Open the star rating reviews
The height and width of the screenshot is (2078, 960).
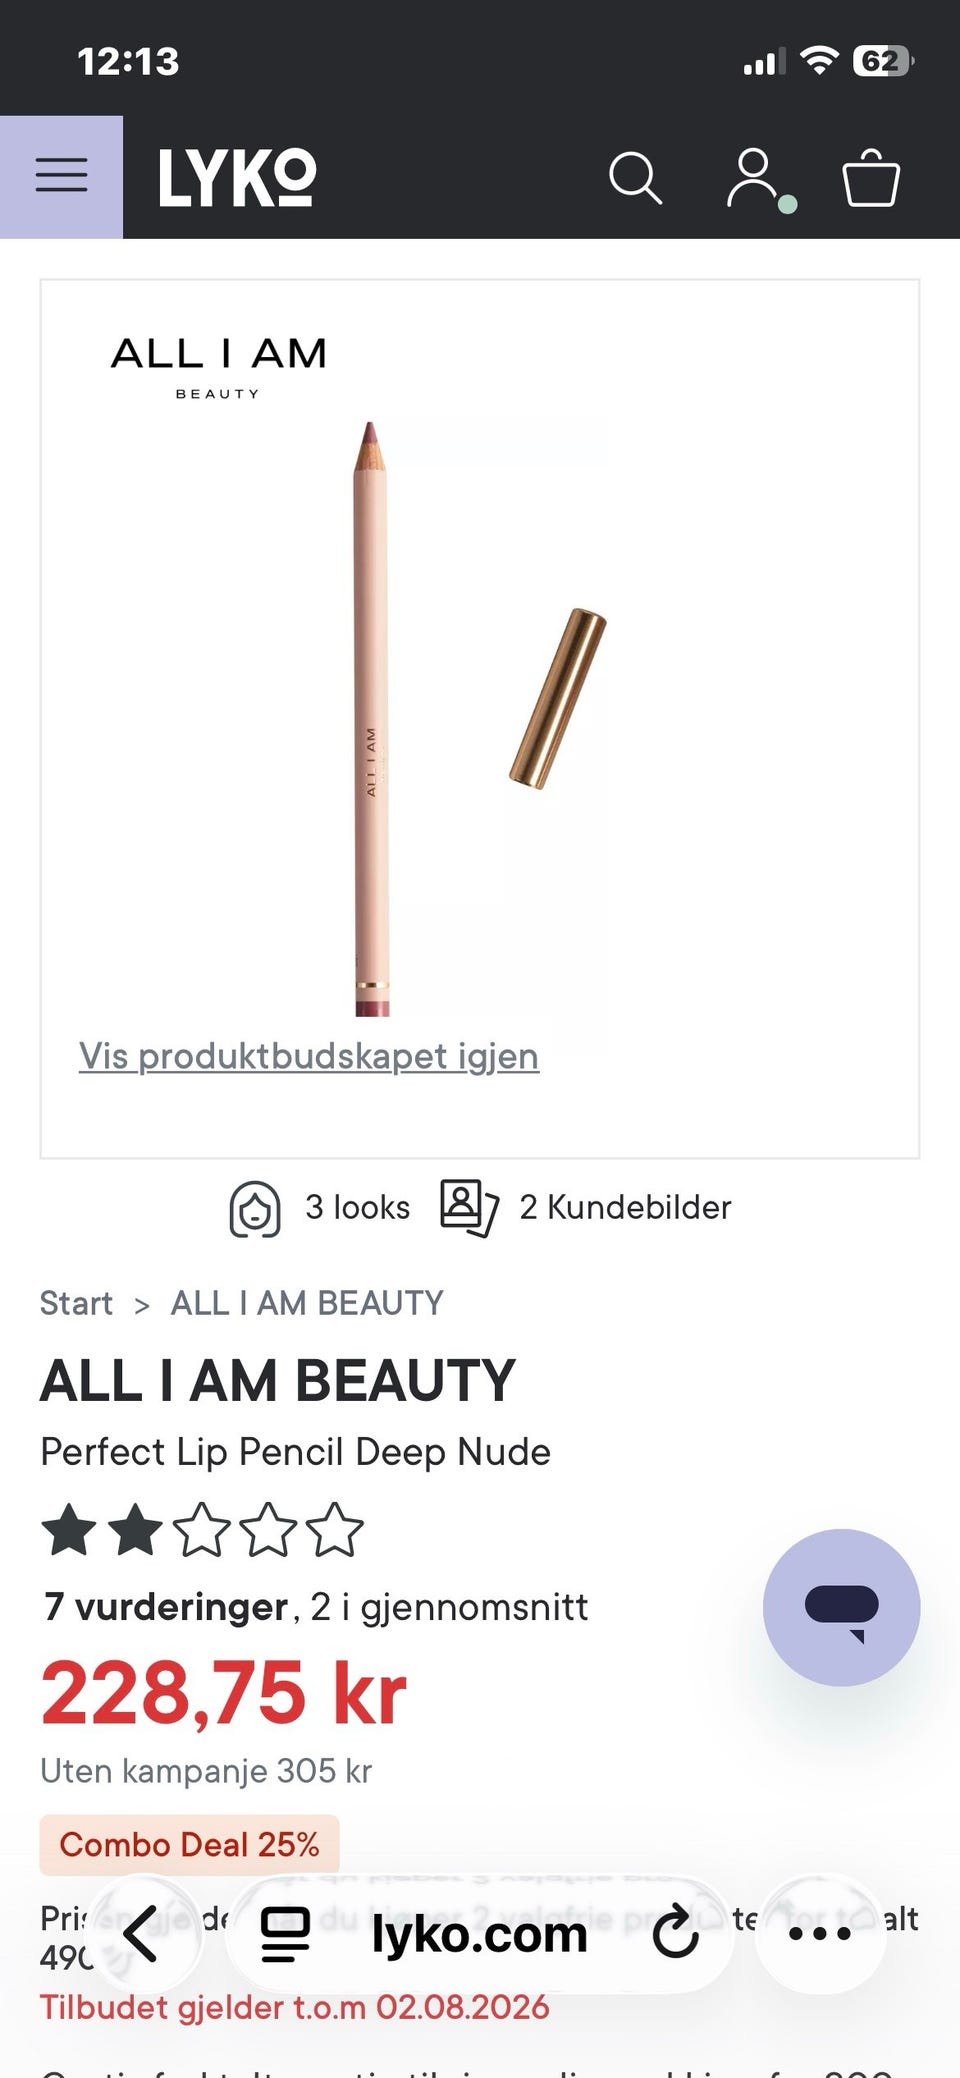click(202, 1530)
